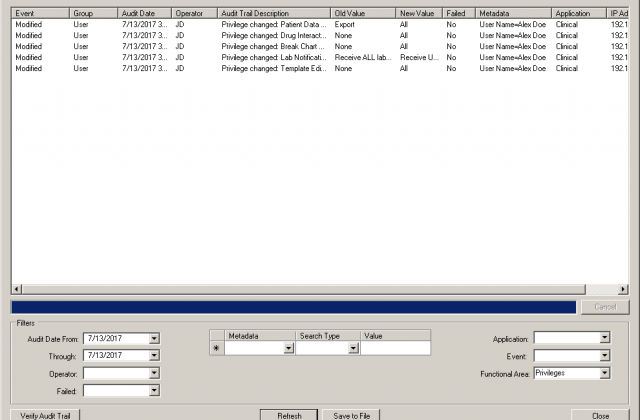Click the horizontal scrollbar thumb
The image size is (640, 420).
pos(304,289)
